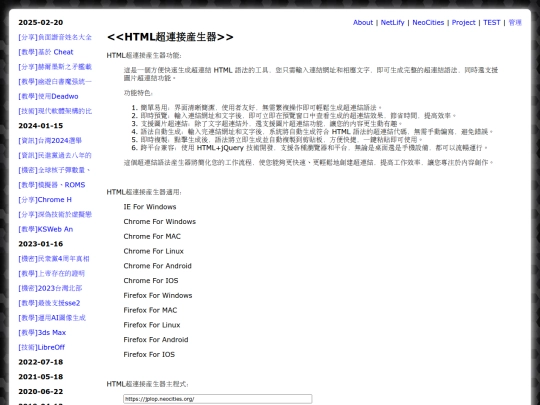Open the [分享]Chrome H article link

click(45, 200)
